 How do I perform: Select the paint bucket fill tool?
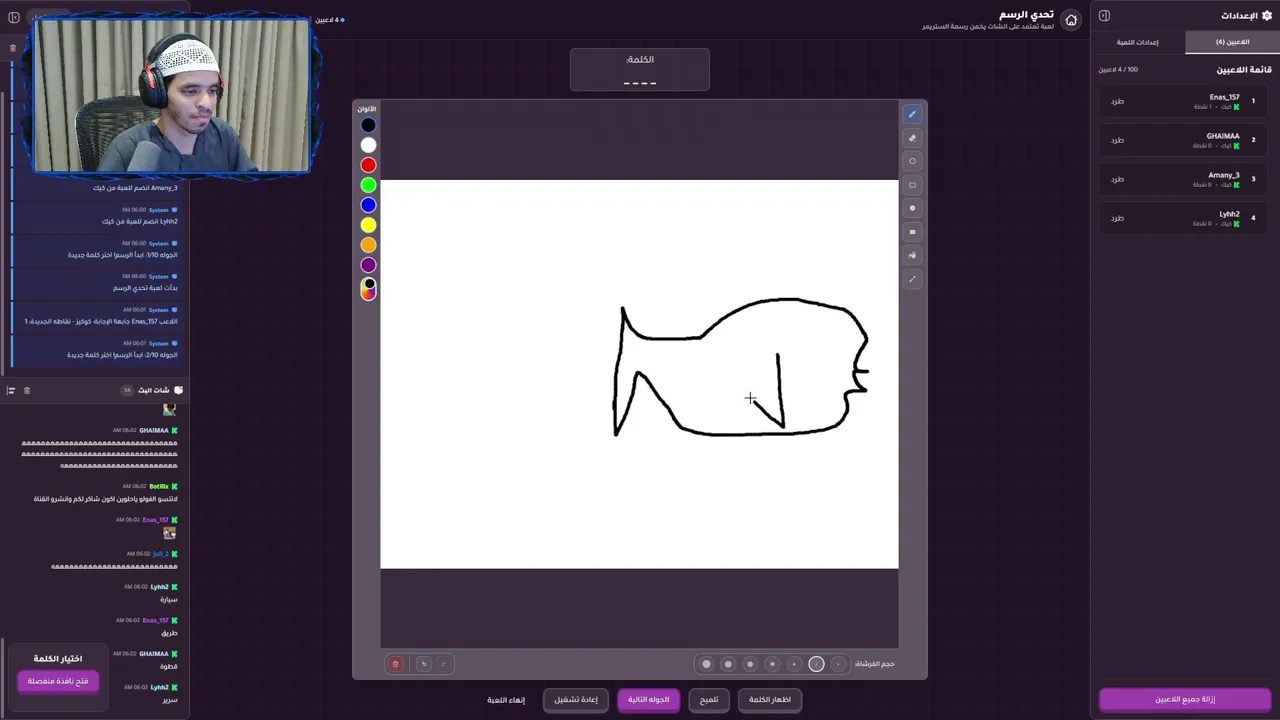pyautogui.click(x=912, y=255)
